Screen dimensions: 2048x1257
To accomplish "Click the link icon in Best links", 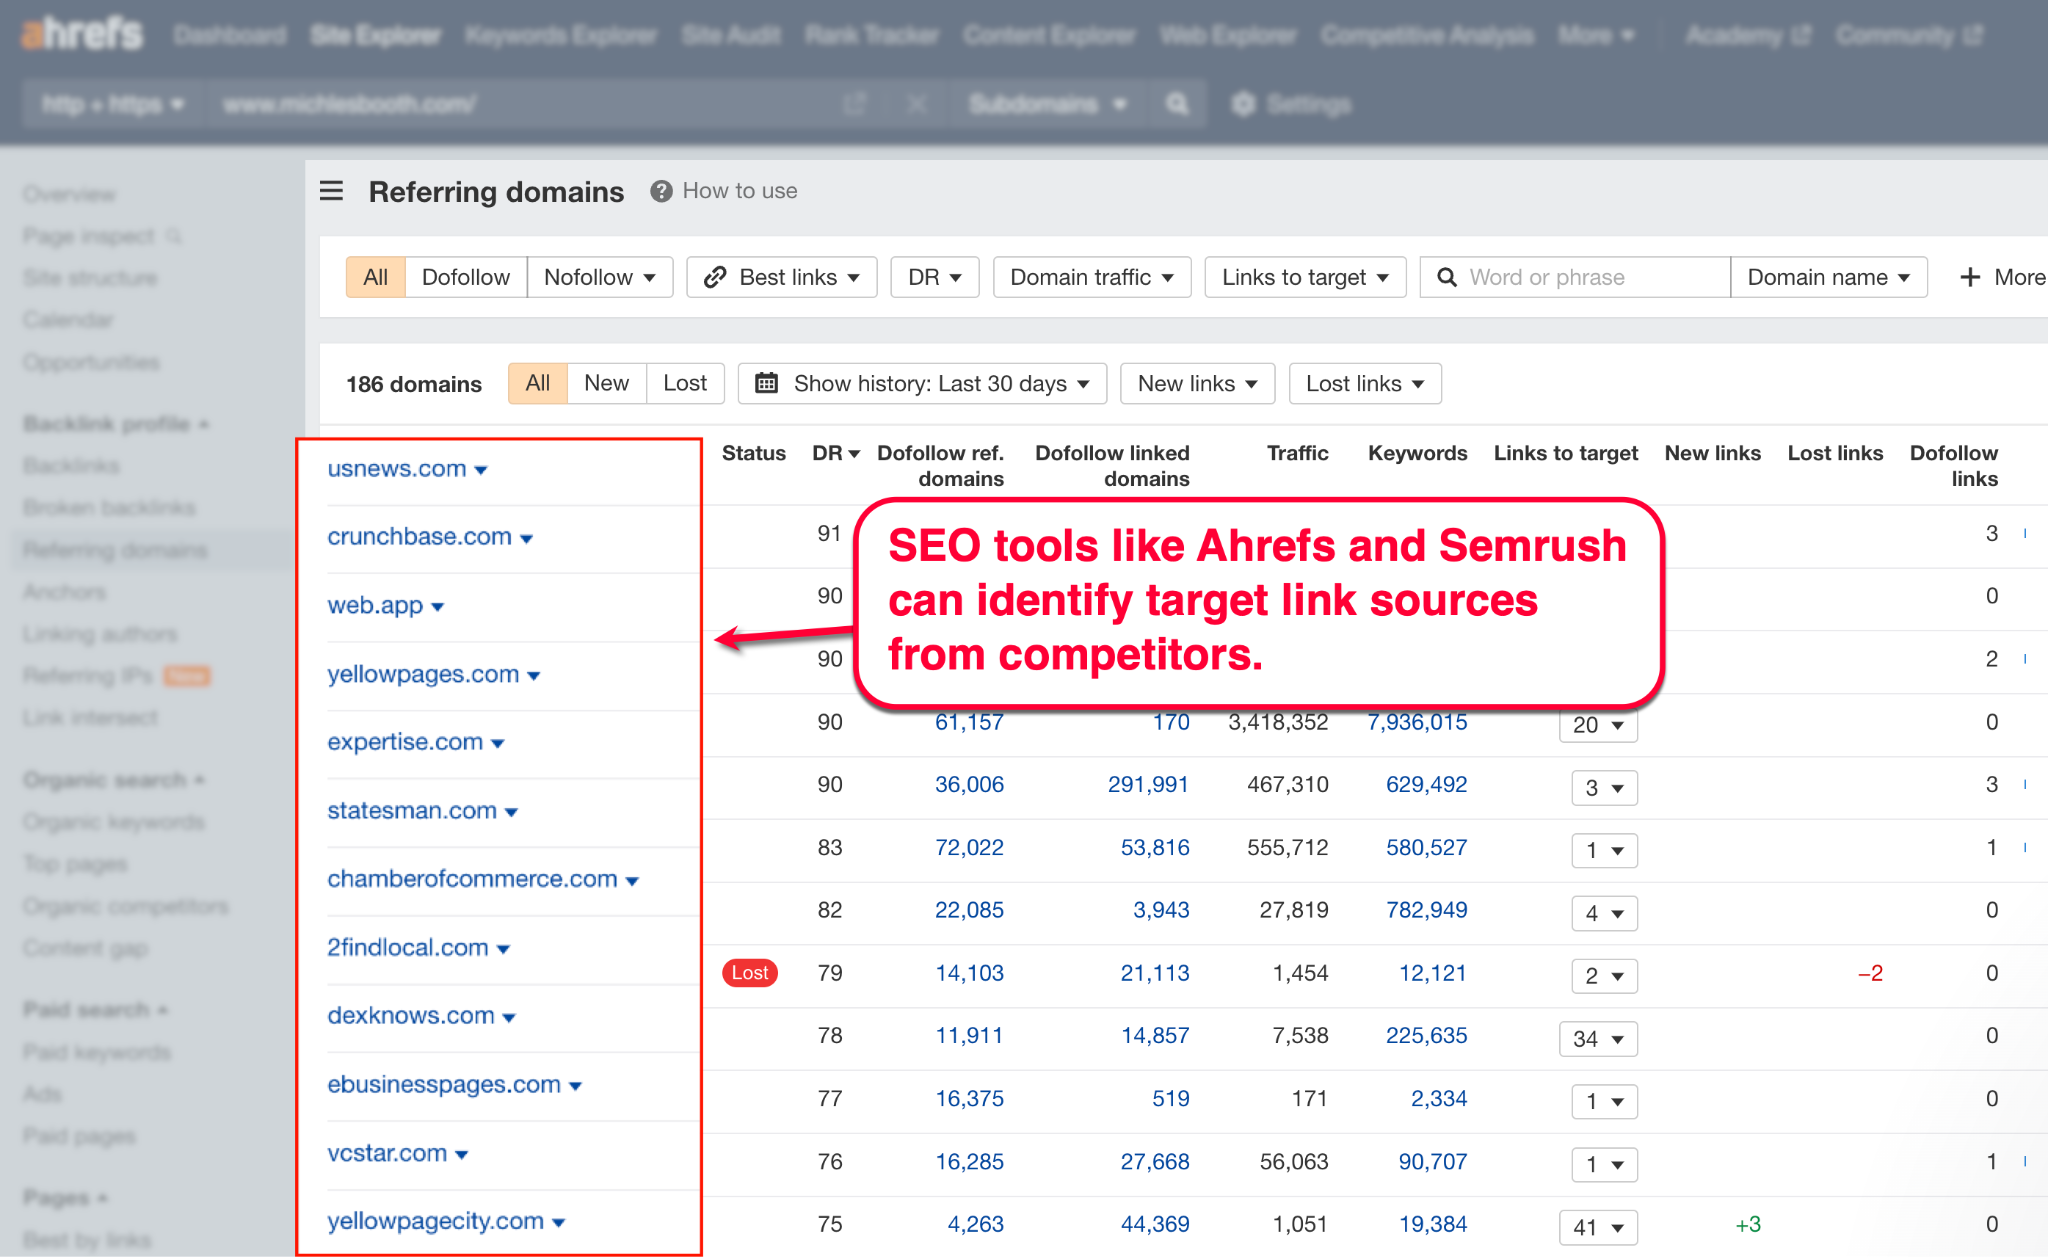I will (714, 277).
